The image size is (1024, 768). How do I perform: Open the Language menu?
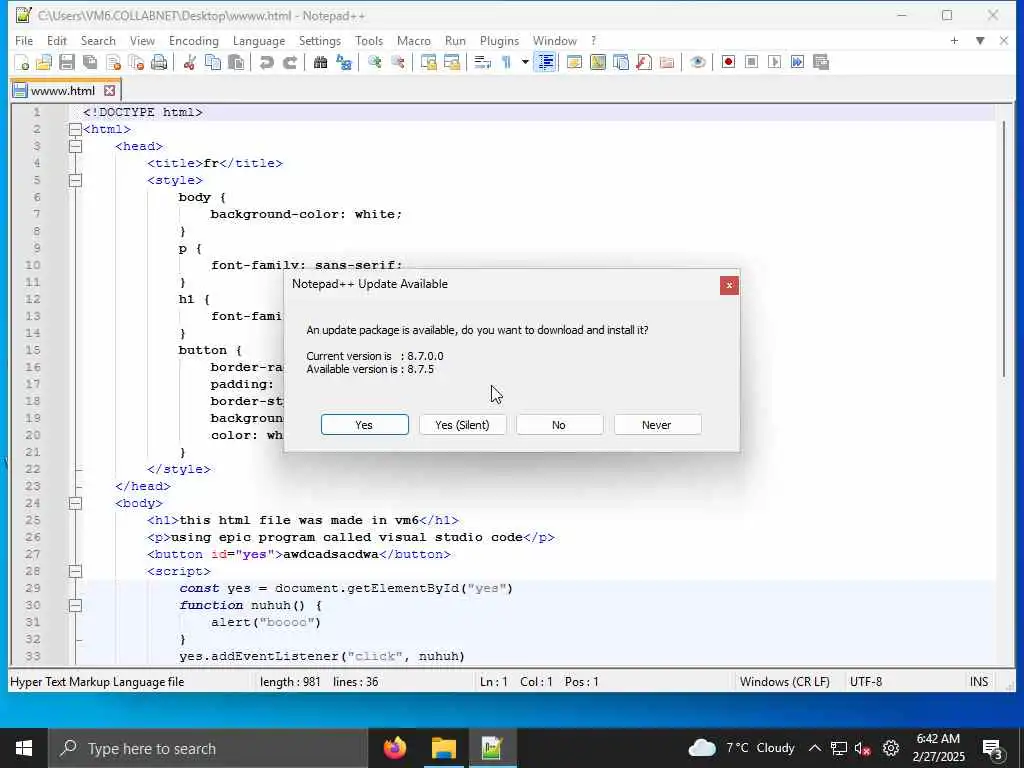pyautogui.click(x=259, y=40)
